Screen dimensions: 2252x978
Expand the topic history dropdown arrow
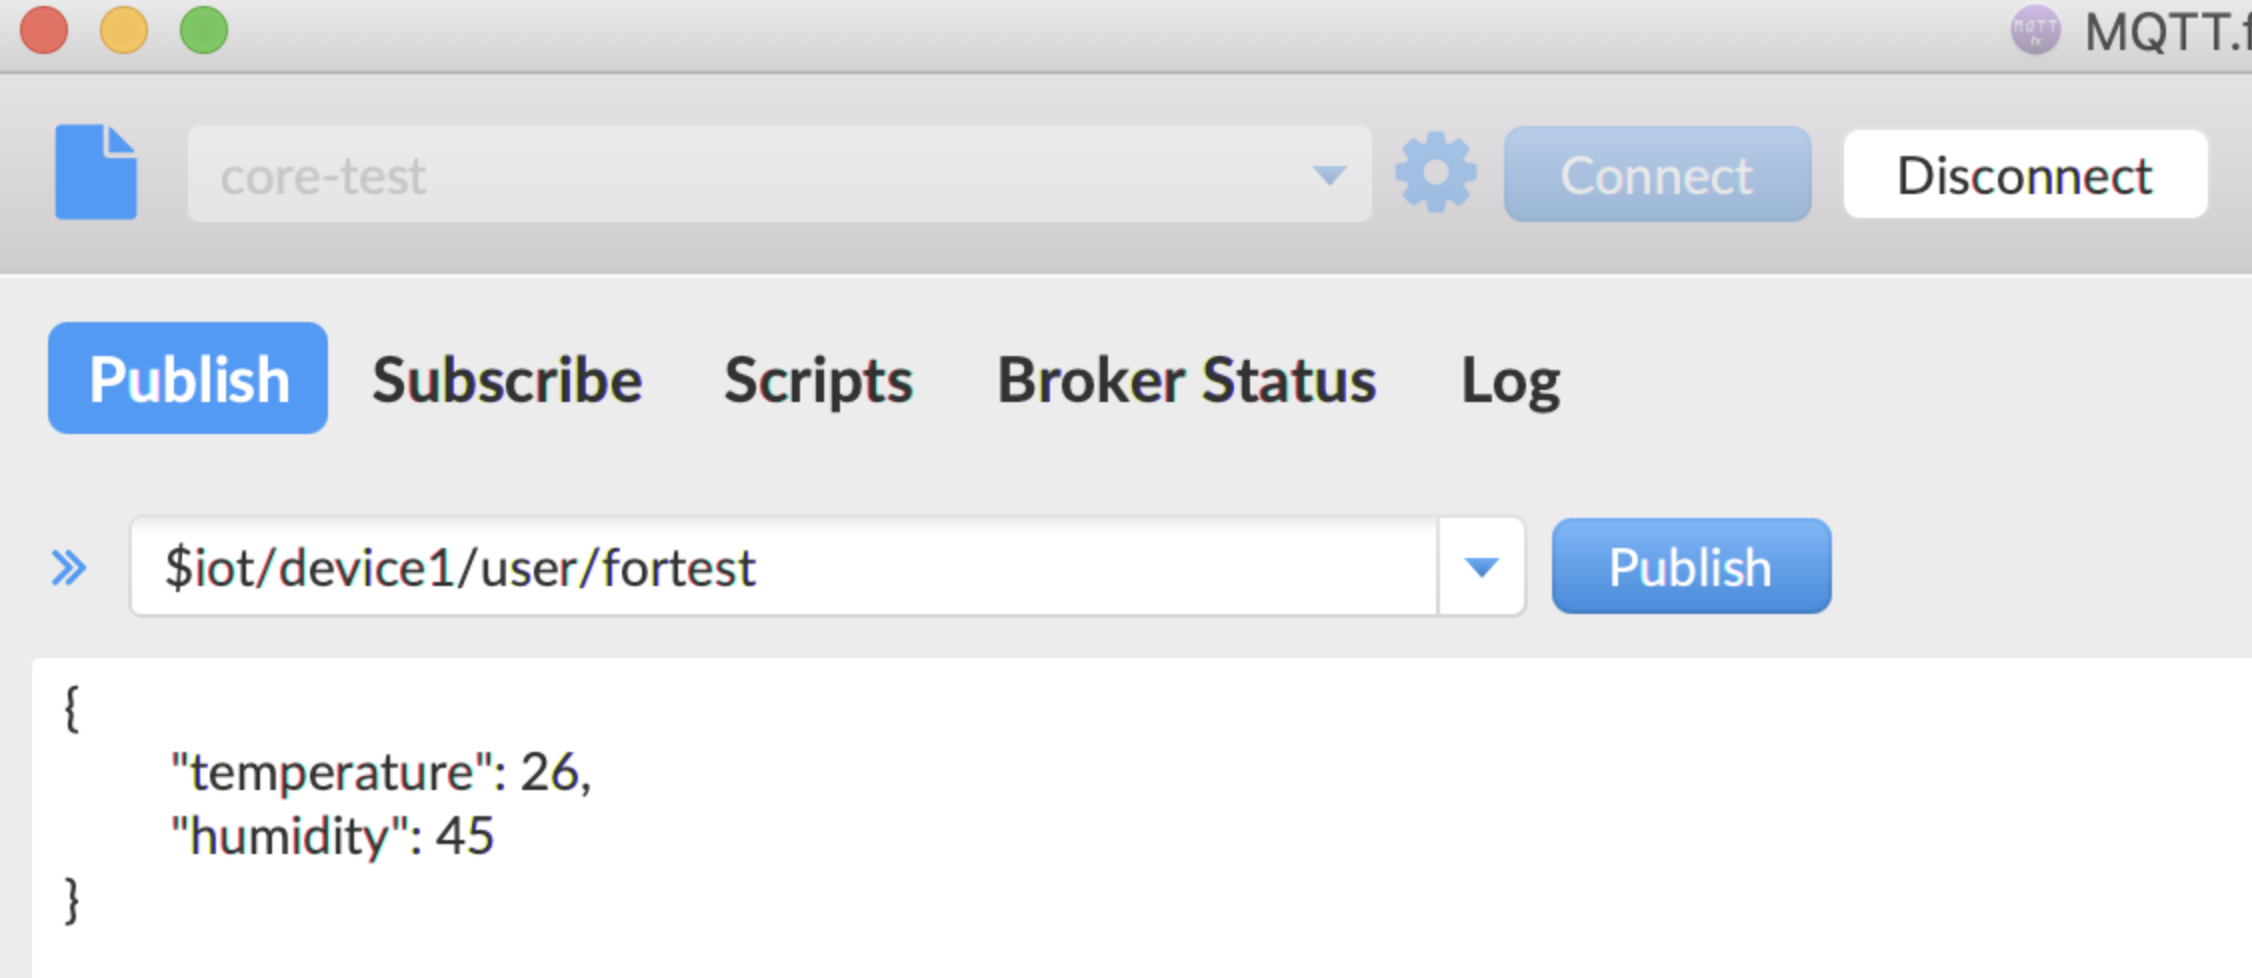click(x=1481, y=567)
